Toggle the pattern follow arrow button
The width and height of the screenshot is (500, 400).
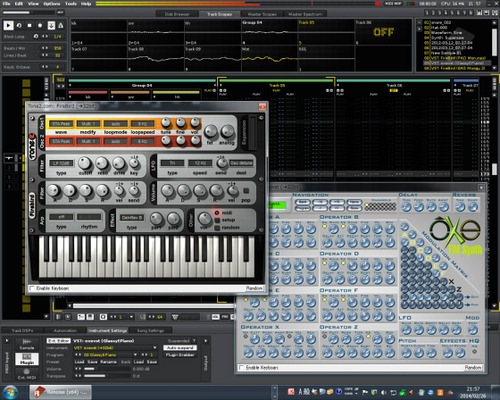pyautogui.click(x=51, y=25)
